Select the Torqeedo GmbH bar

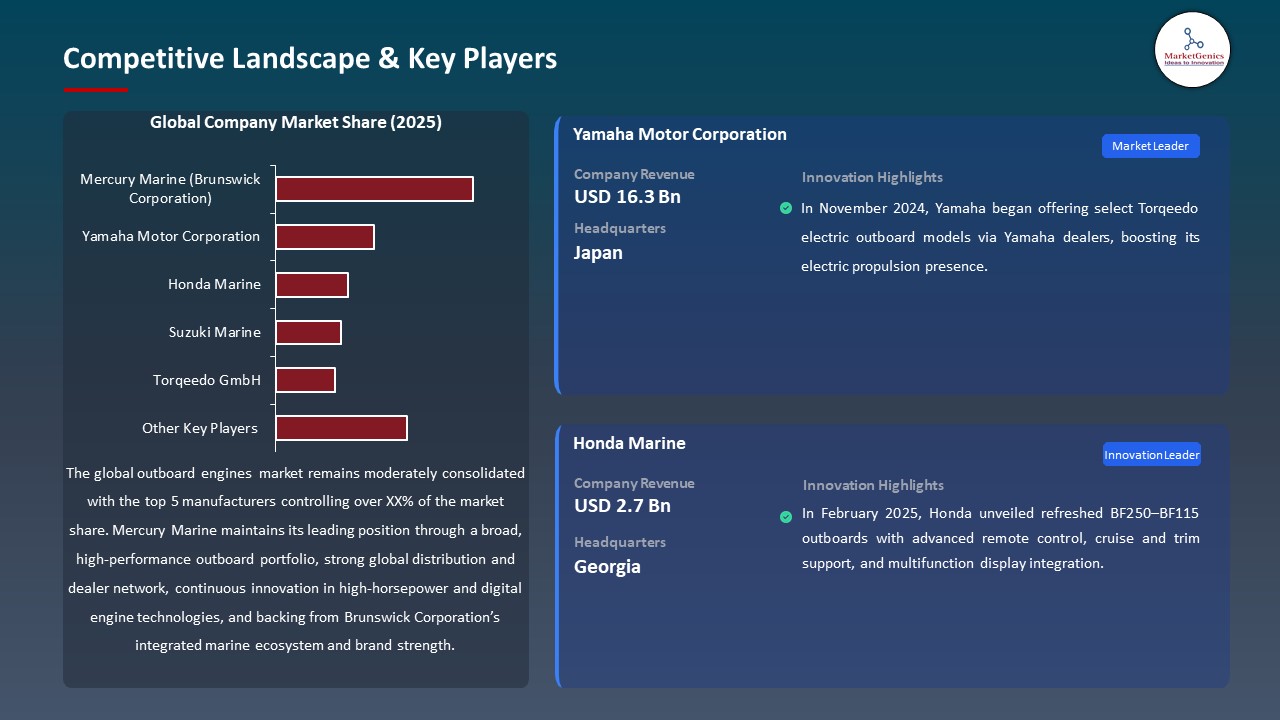pyautogui.click(x=306, y=380)
